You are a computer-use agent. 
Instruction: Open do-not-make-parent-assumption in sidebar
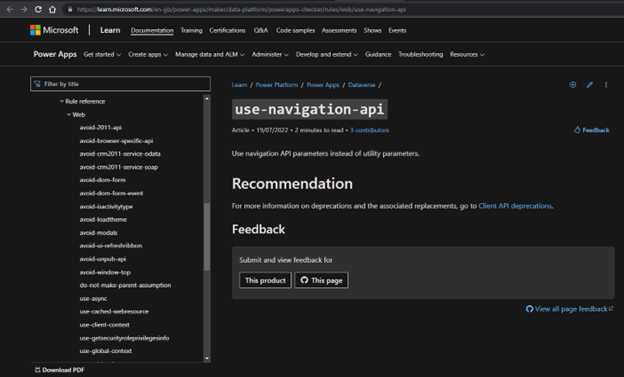pyautogui.click(x=125, y=285)
